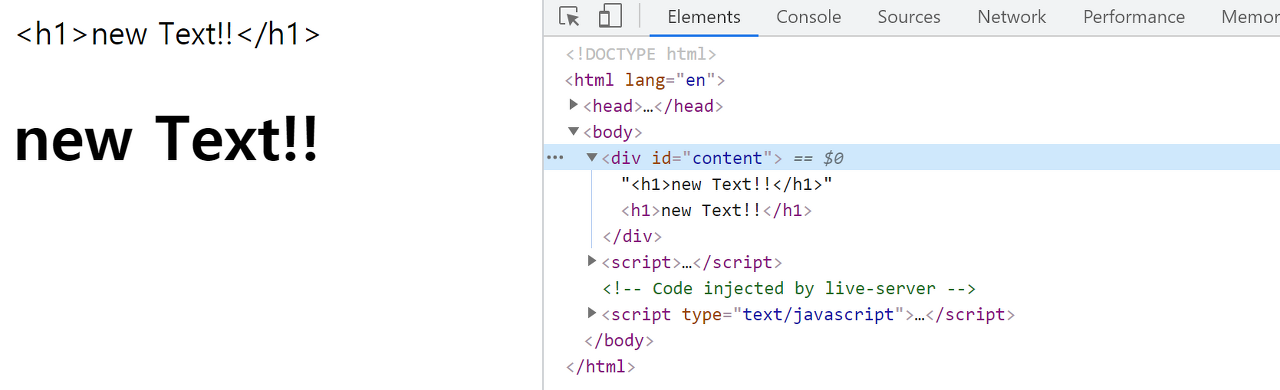1280x390 pixels.
Task: Open the Sources tab
Action: (x=909, y=17)
